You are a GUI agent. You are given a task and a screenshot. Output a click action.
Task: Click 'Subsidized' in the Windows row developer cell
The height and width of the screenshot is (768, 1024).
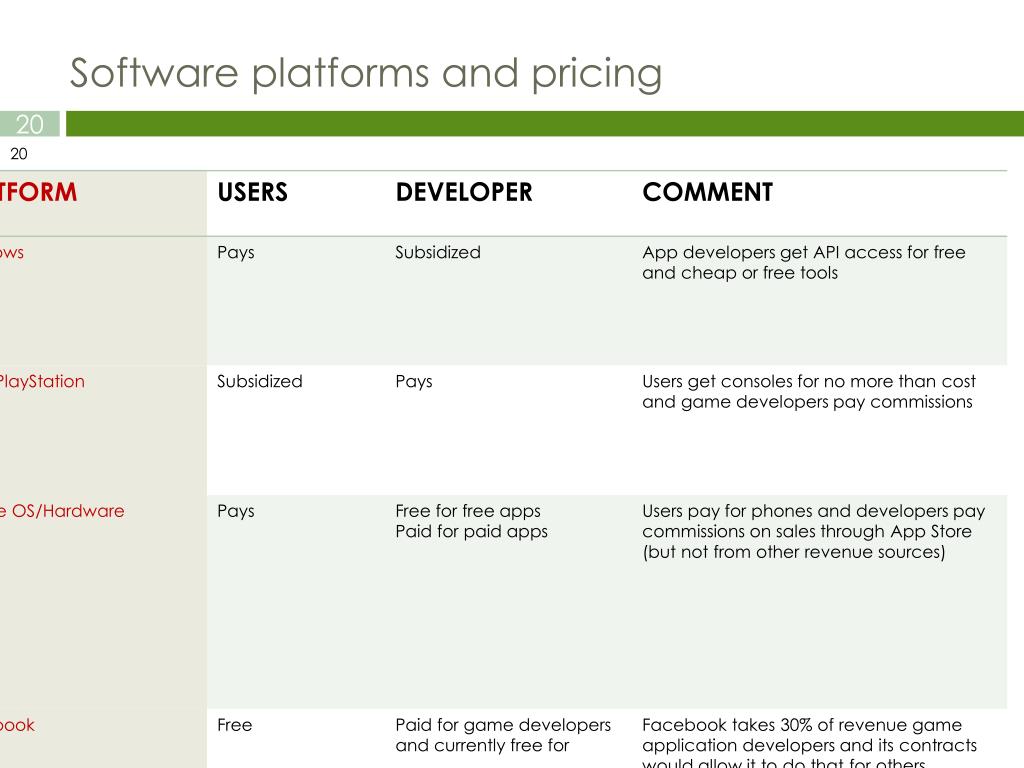pyautogui.click(x=438, y=252)
